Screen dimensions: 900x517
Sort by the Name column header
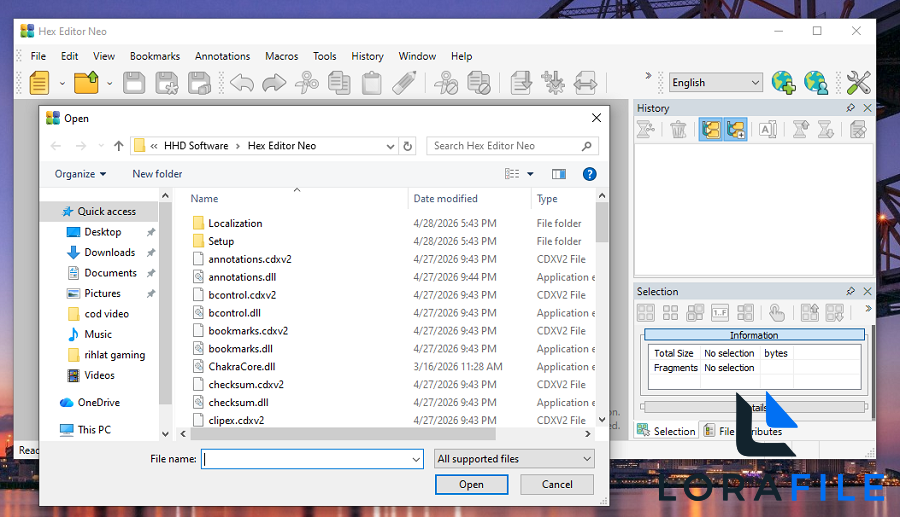pyautogui.click(x=204, y=199)
